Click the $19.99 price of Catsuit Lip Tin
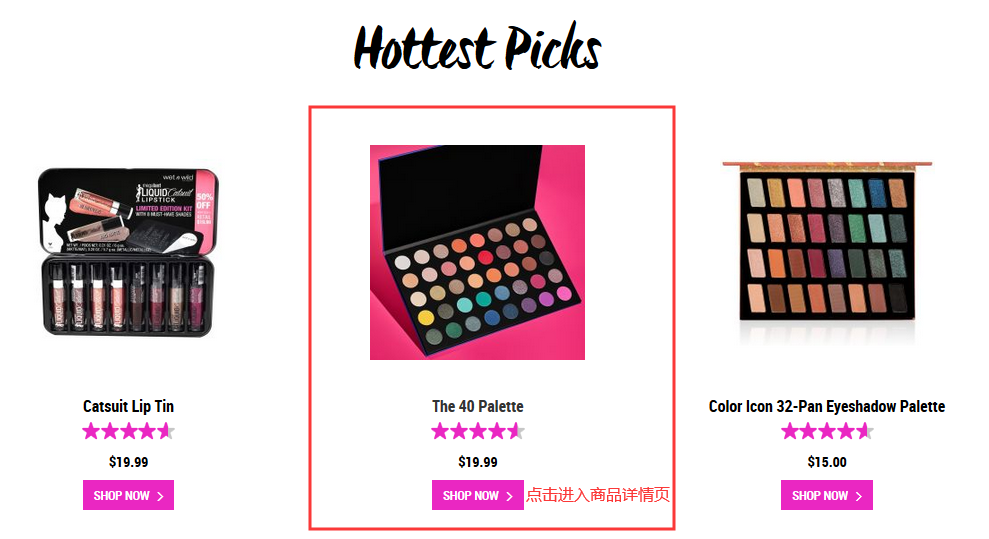Screen dimensions: 989x539 (128, 462)
